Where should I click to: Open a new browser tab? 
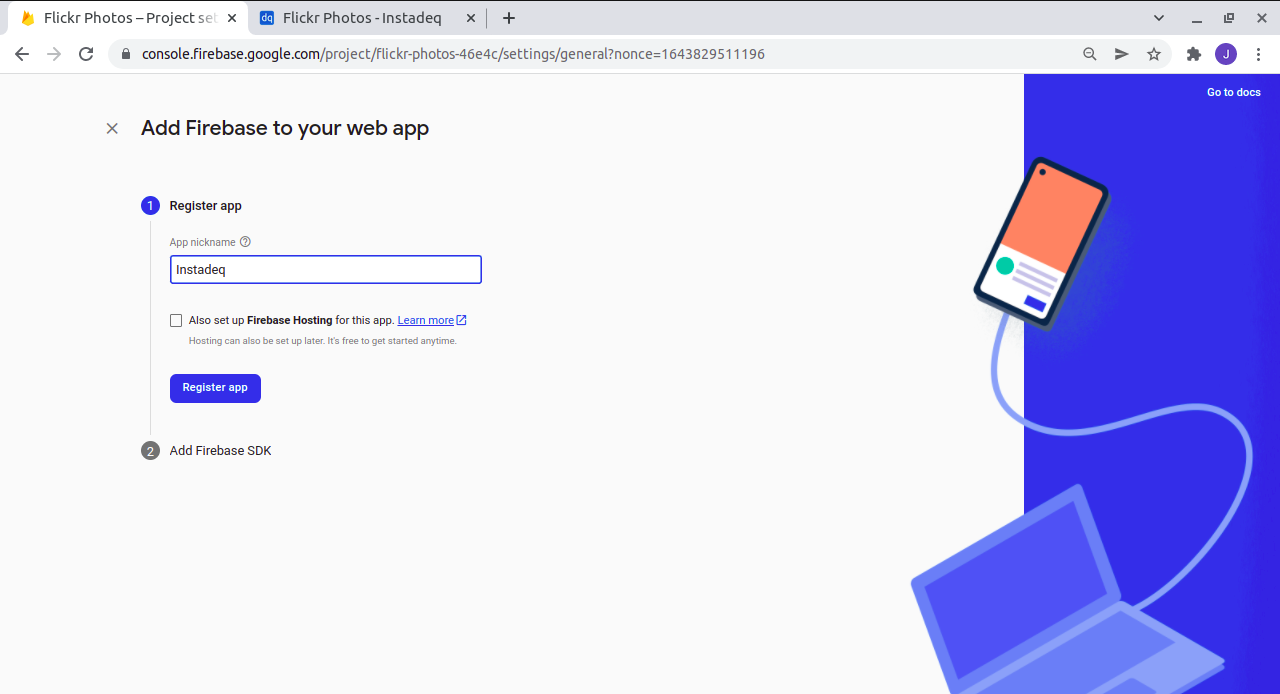(509, 18)
